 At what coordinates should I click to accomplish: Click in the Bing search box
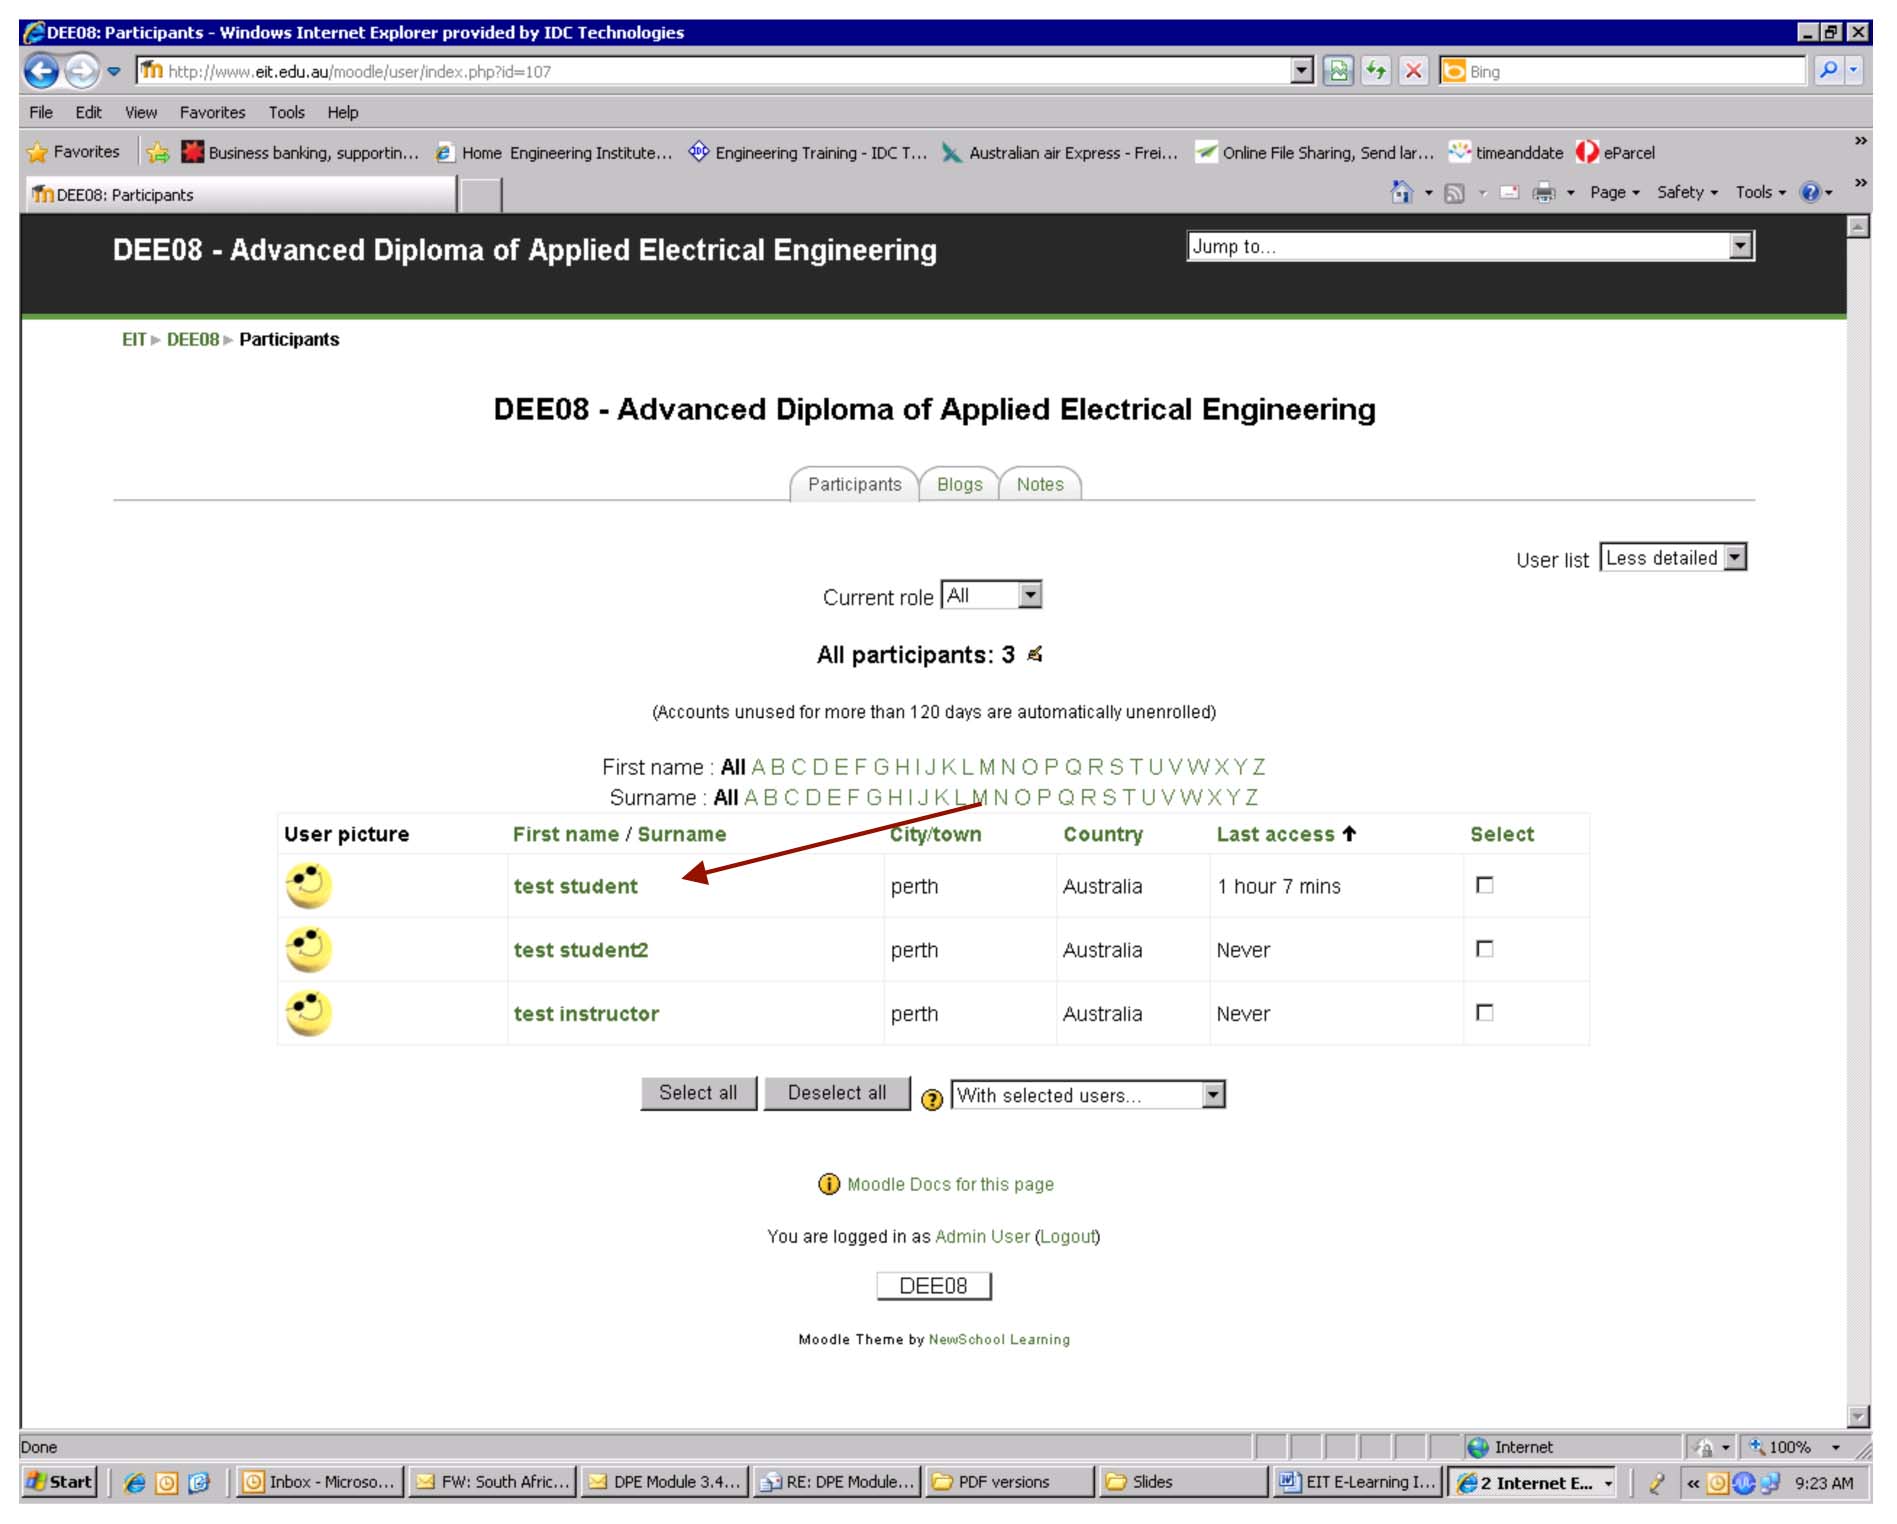tap(1636, 71)
